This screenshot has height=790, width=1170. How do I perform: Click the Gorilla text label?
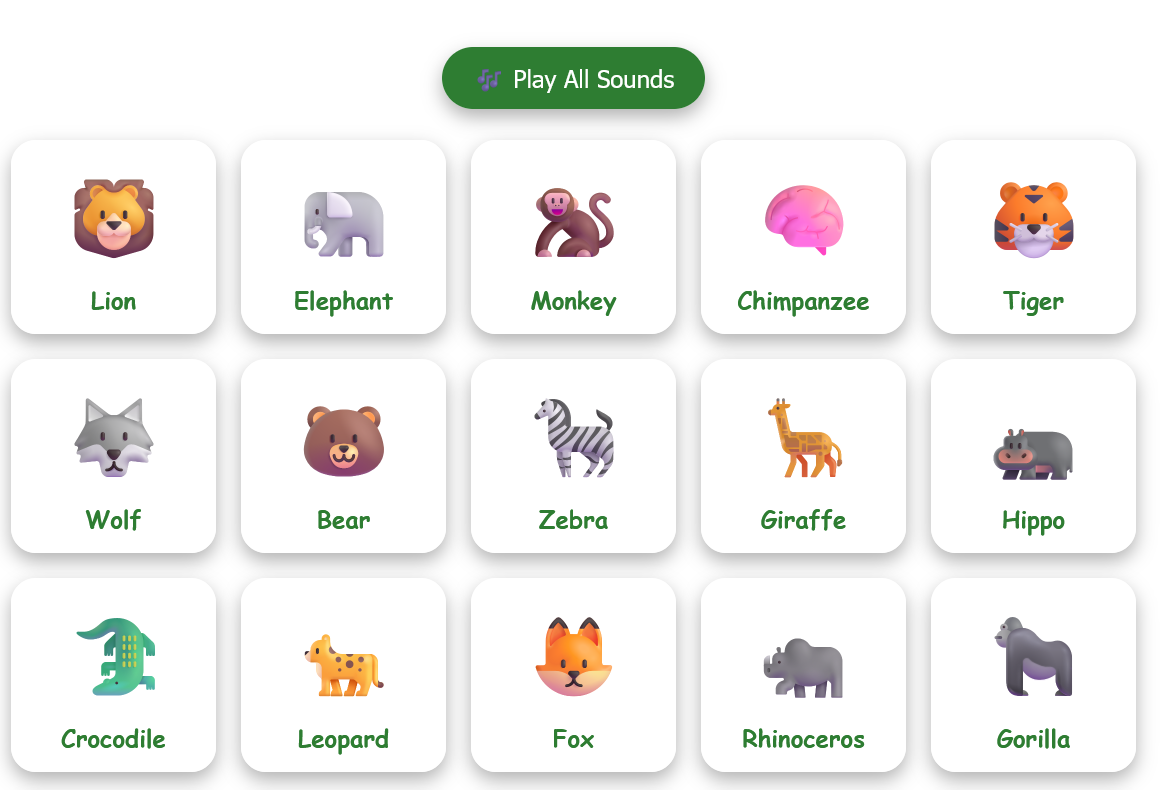tap(1033, 740)
